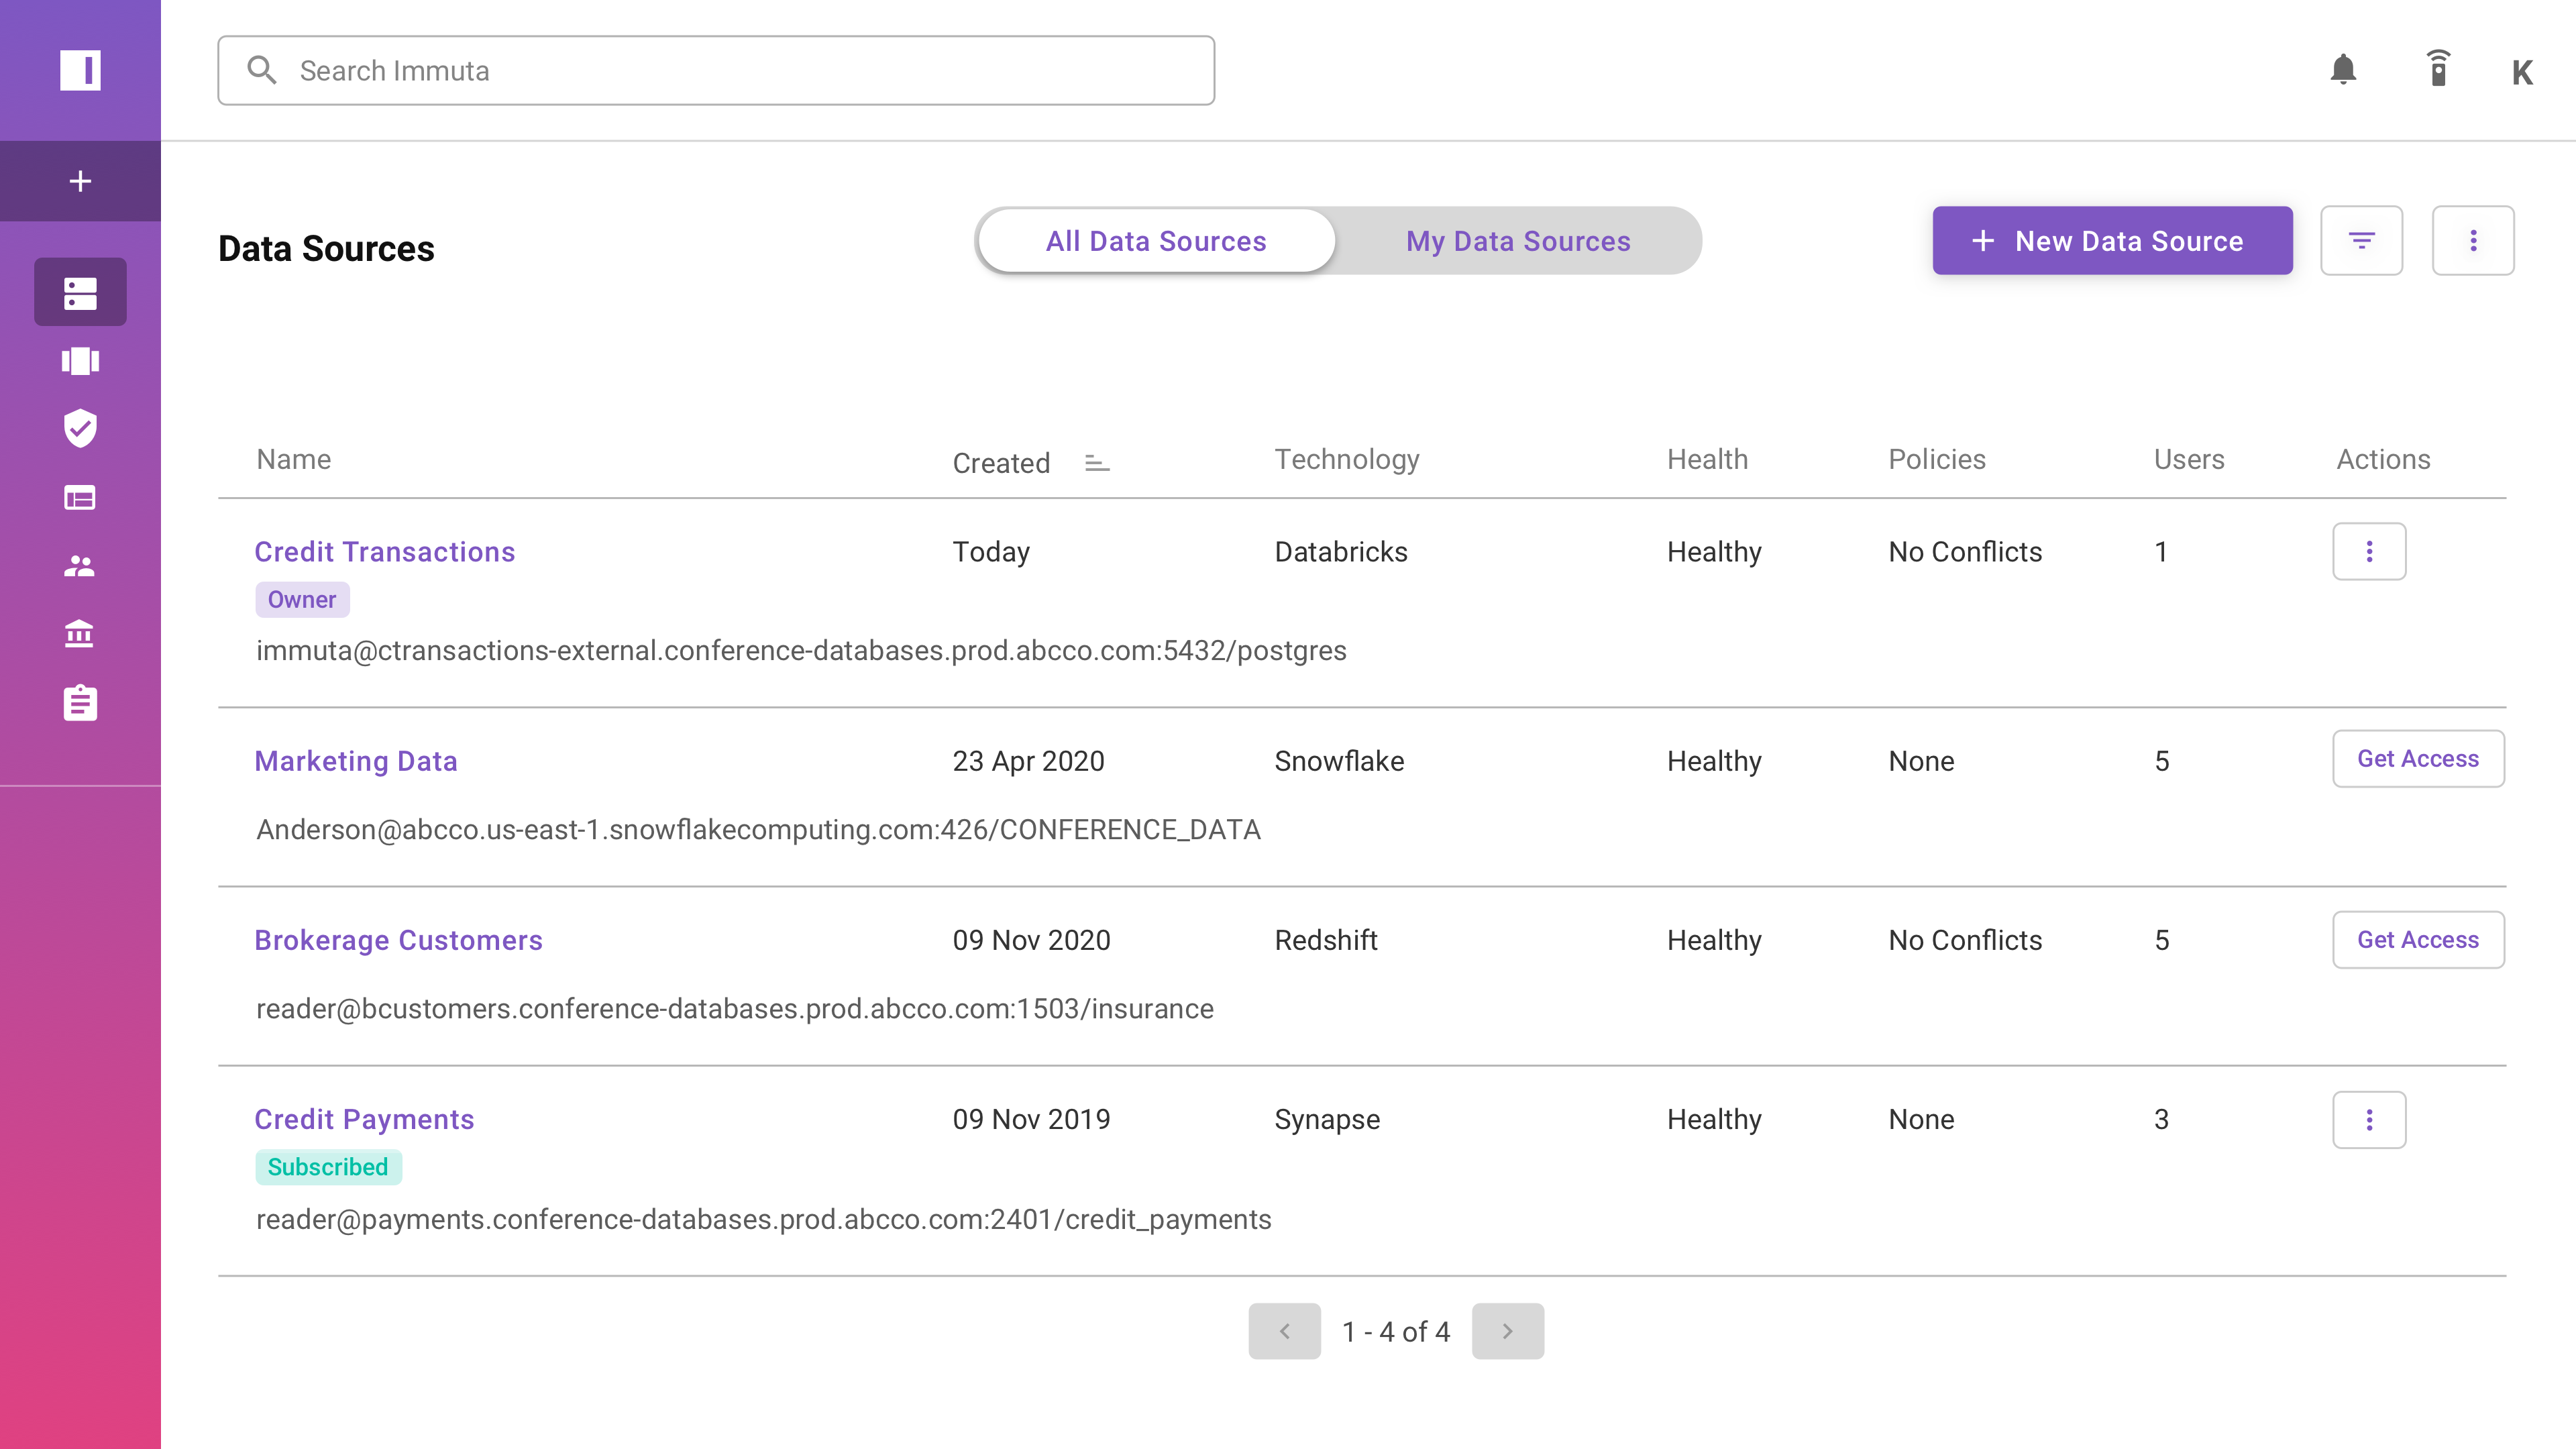Click the Subscribed badge under Credit Payments
This screenshot has width=2576, height=1449.
tap(328, 1167)
